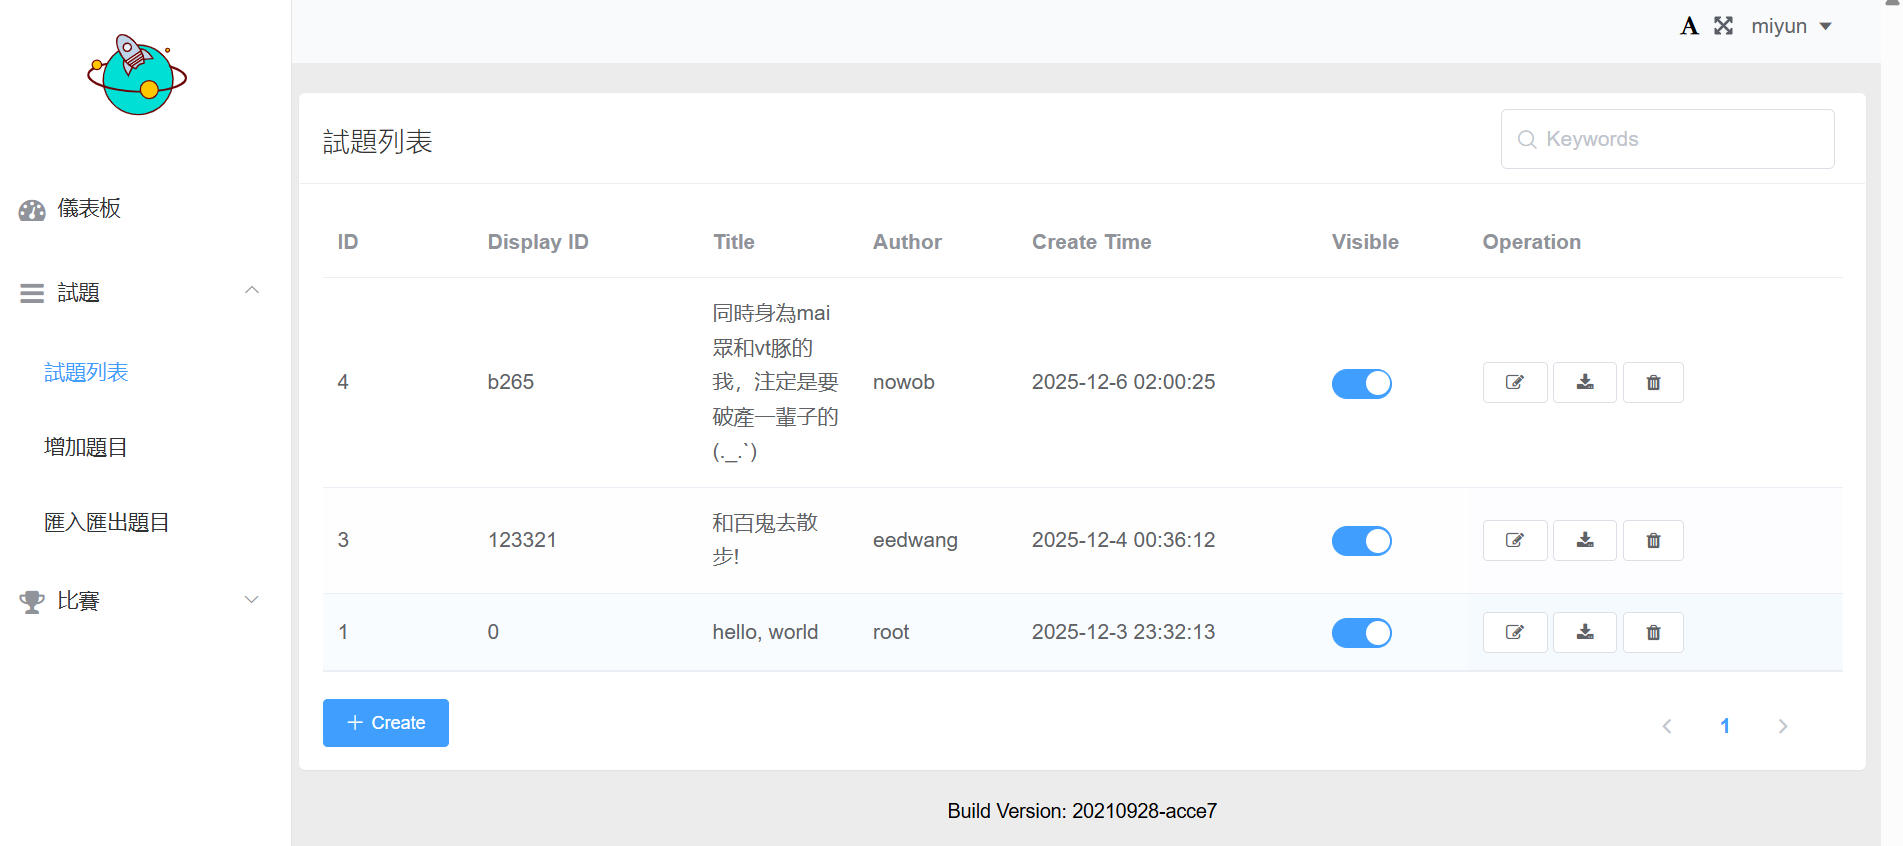This screenshot has height=846, width=1903.
Task: Click the rocket planet logo
Action: pos(137,75)
